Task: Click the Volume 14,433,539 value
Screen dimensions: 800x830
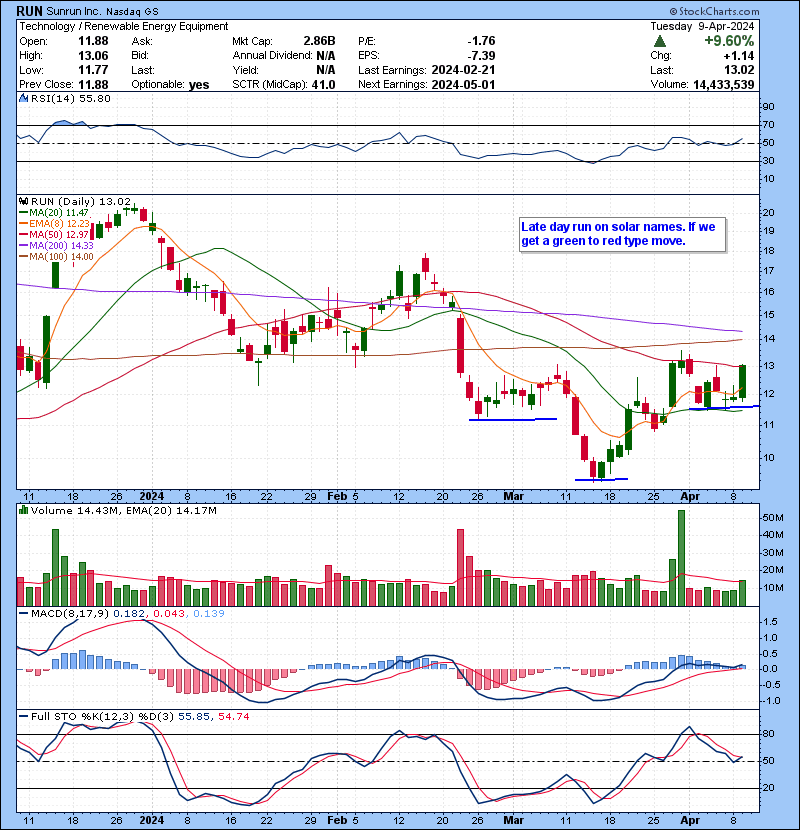Action: [x=724, y=84]
